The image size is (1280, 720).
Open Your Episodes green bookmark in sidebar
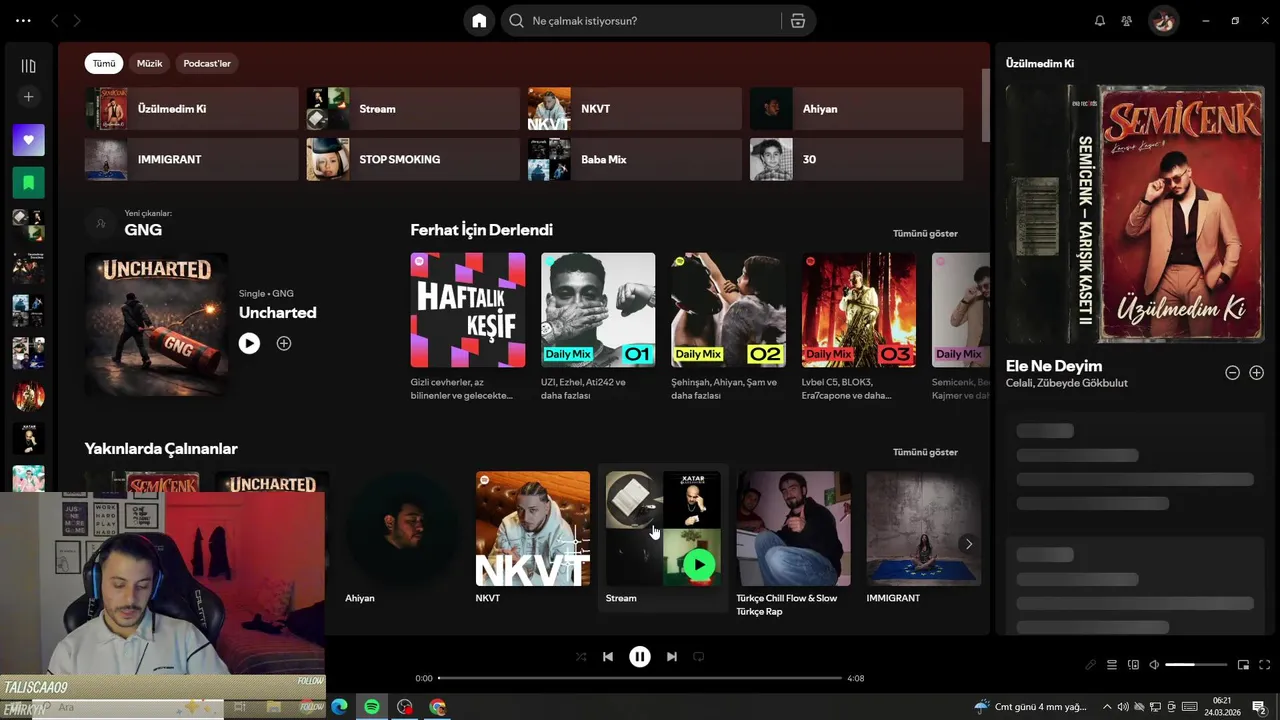(x=28, y=183)
